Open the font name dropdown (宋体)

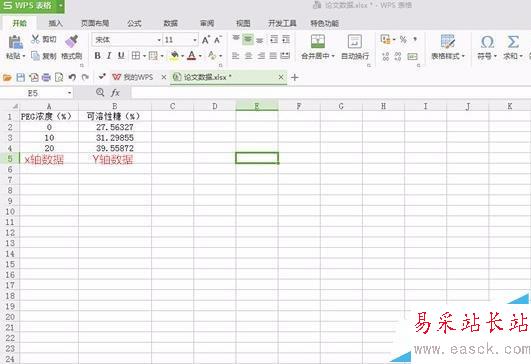click(159, 40)
